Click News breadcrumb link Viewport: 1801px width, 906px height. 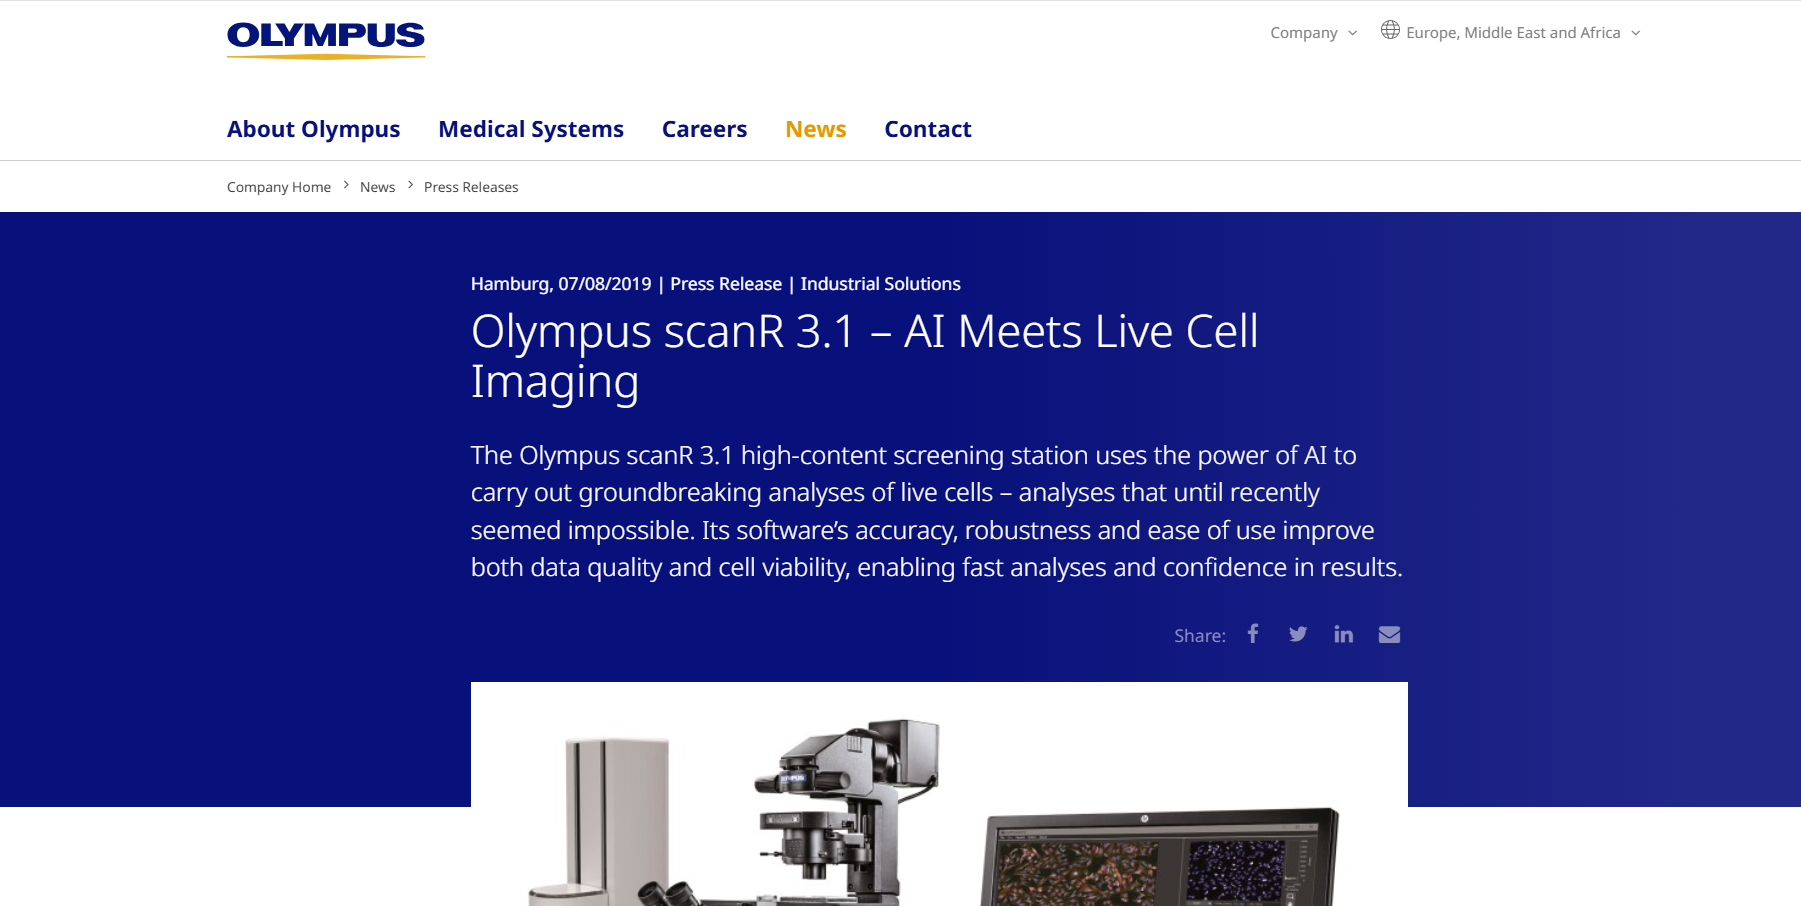pos(377,187)
